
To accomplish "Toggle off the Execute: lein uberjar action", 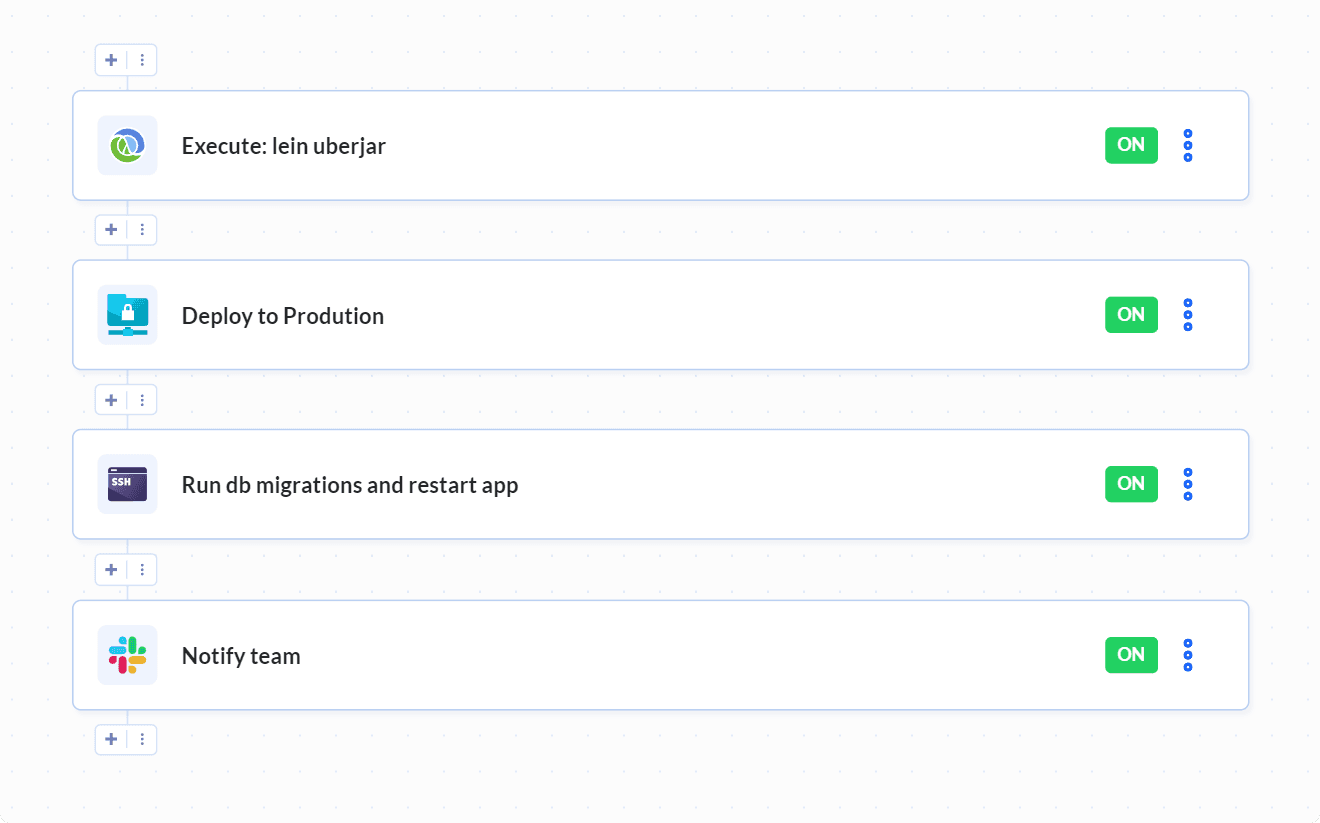I will coord(1131,145).
